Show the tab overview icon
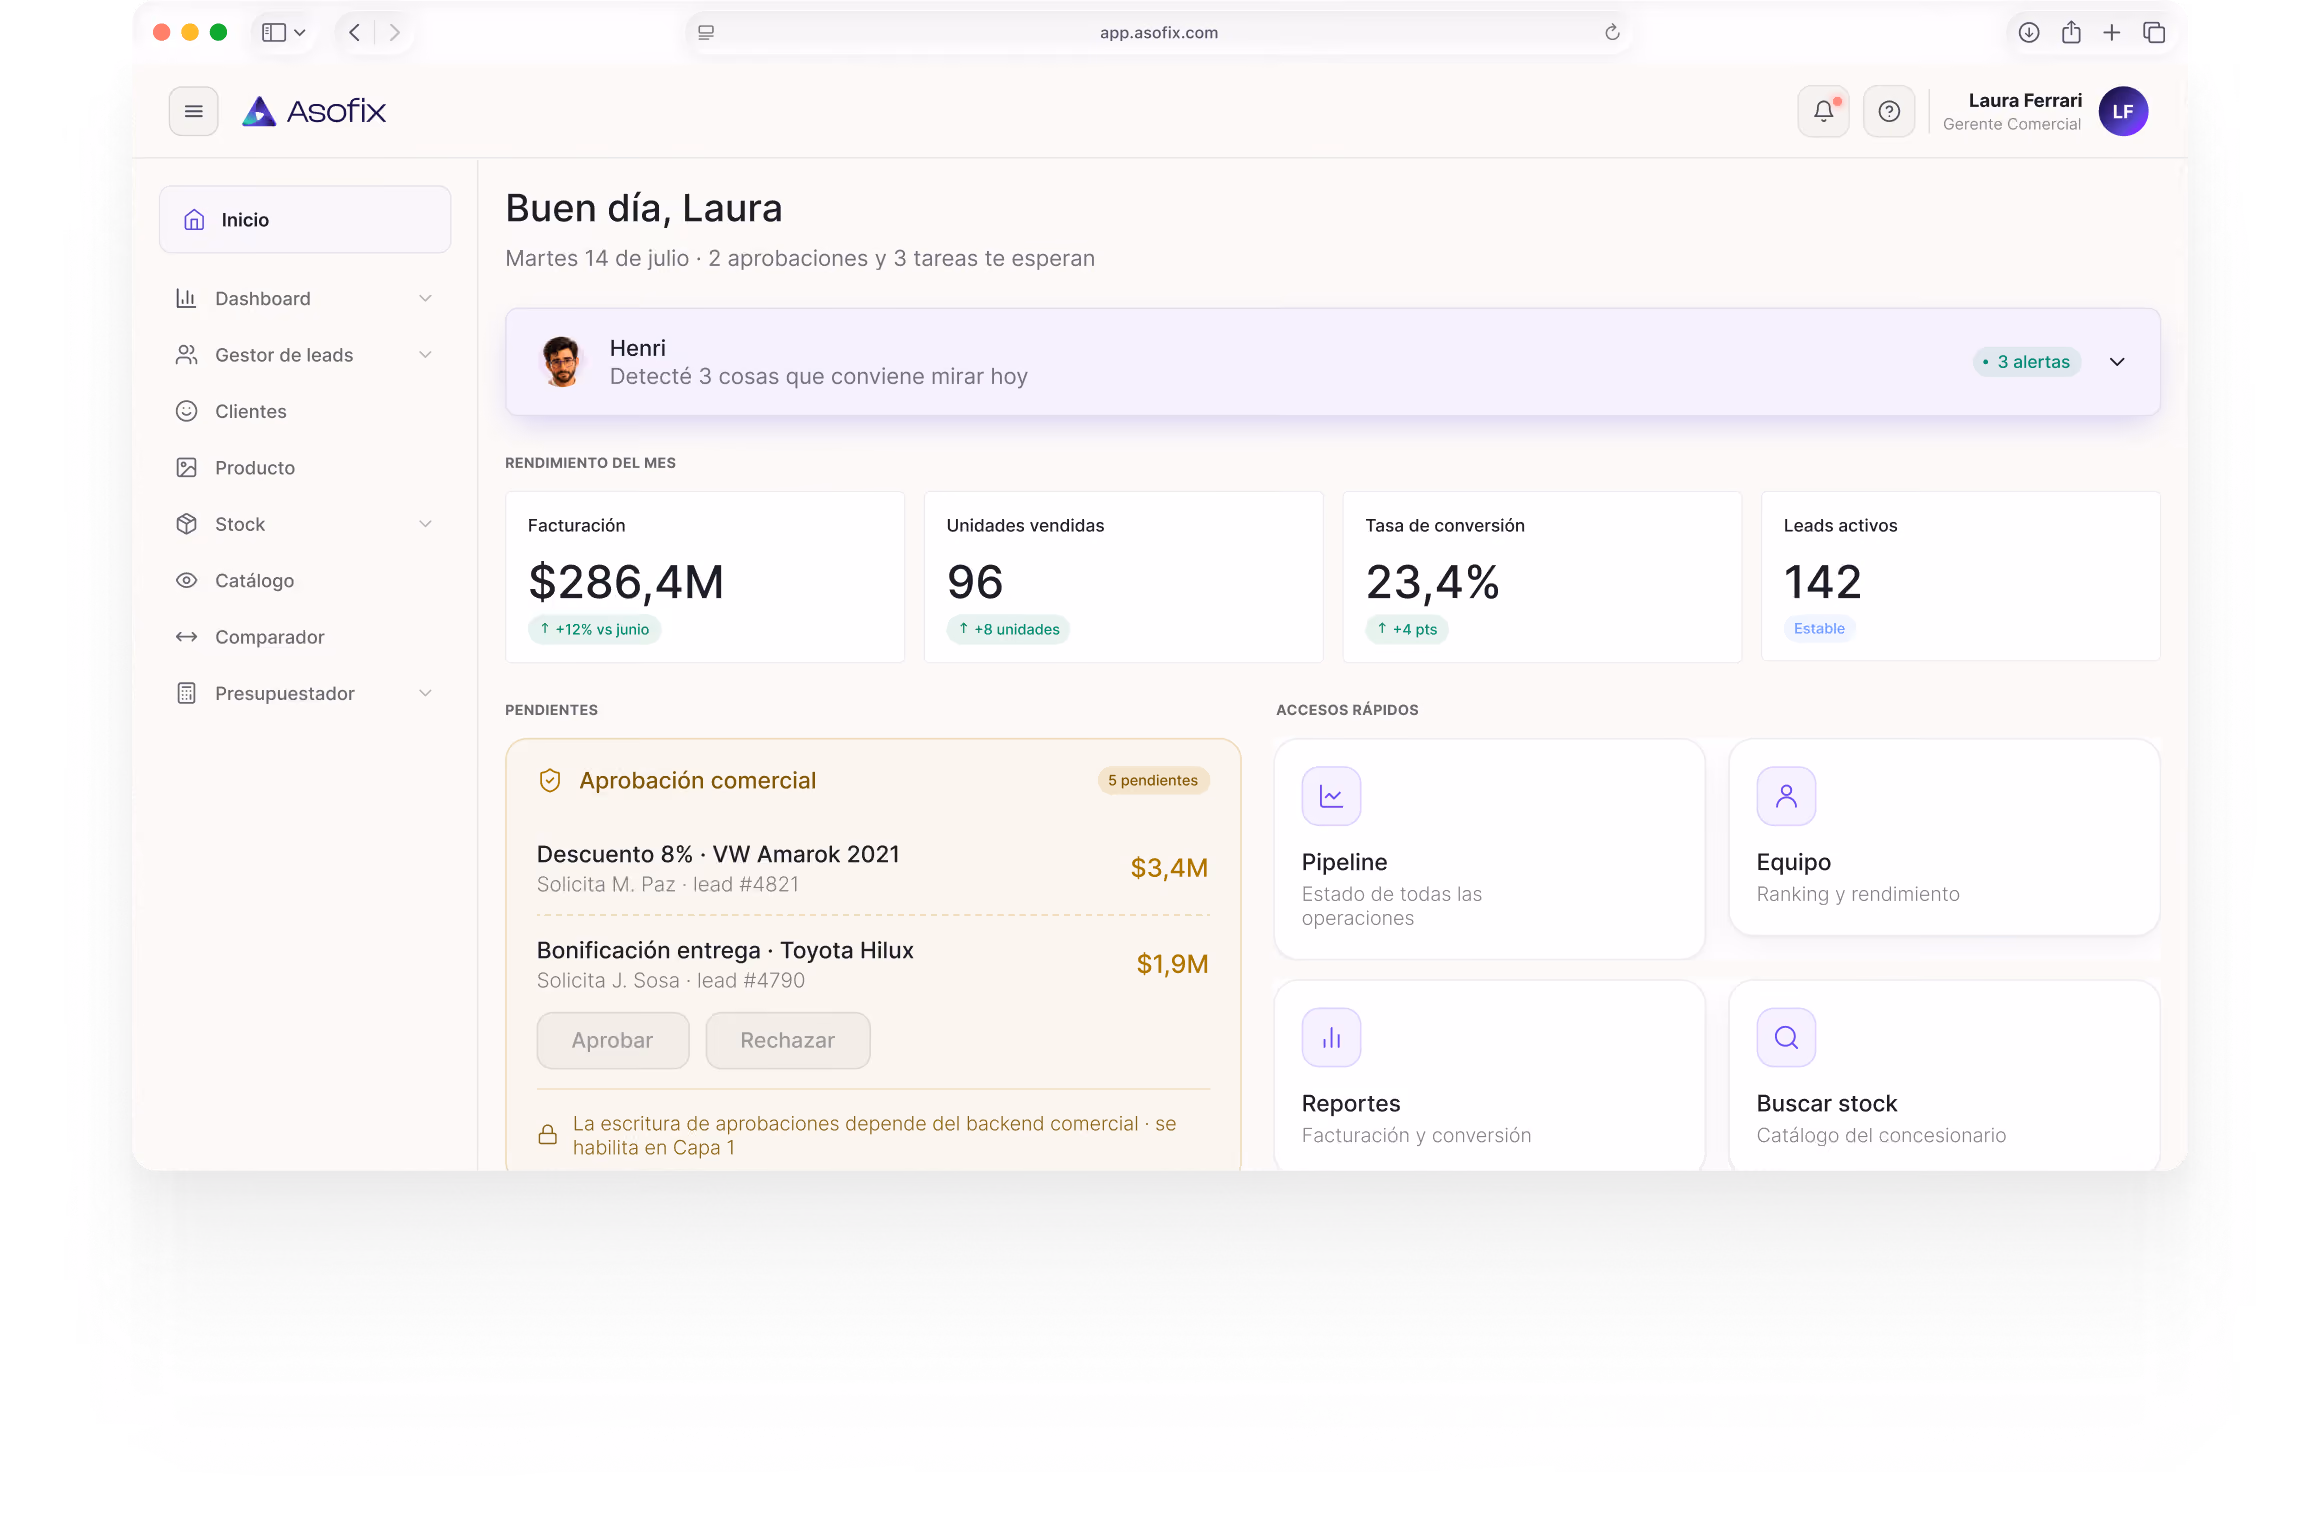 (2154, 33)
